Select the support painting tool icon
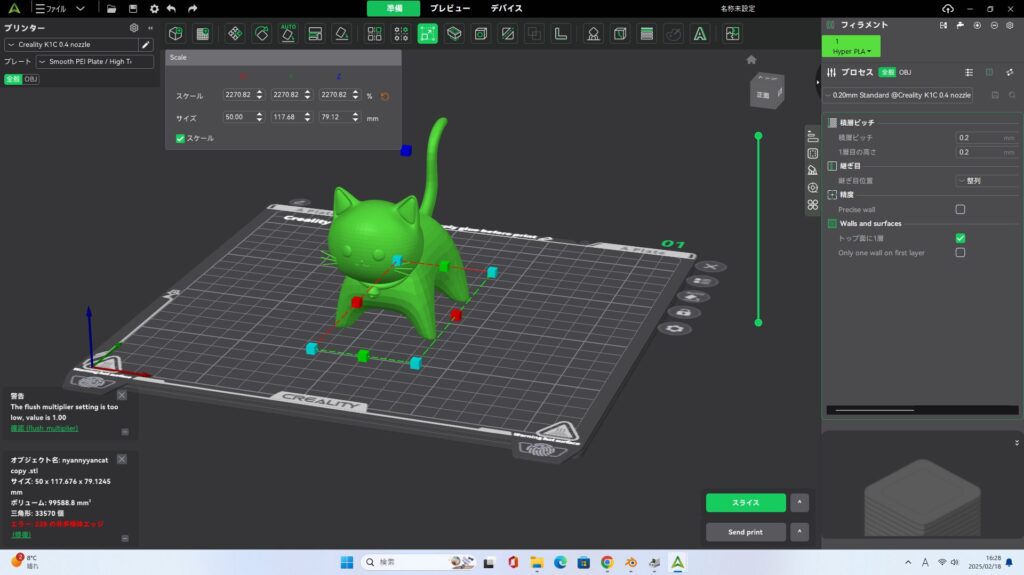Image resolution: width=1024 pixels, height=575 pixels. coord(593,33)
